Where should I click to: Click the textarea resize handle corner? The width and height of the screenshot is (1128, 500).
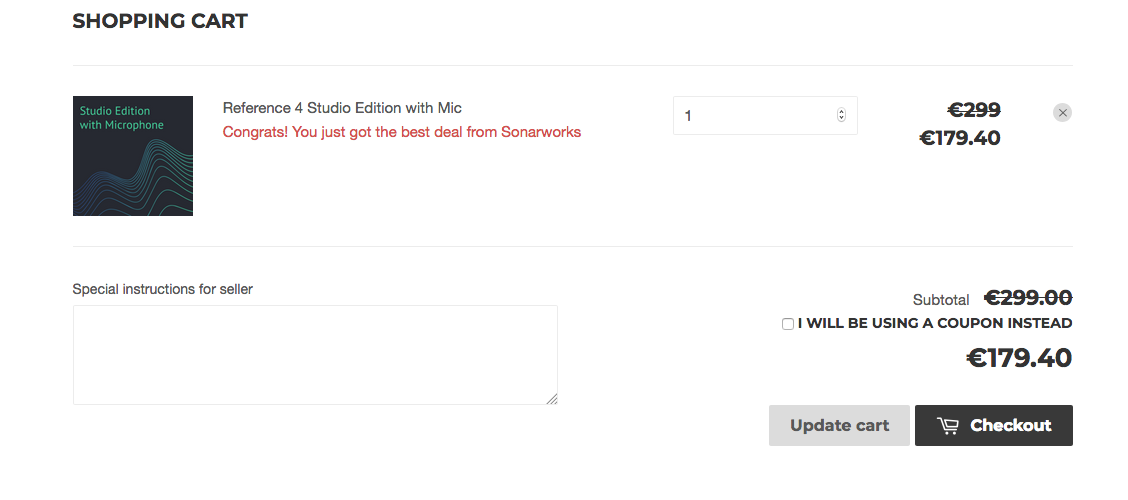pos(551,398)
